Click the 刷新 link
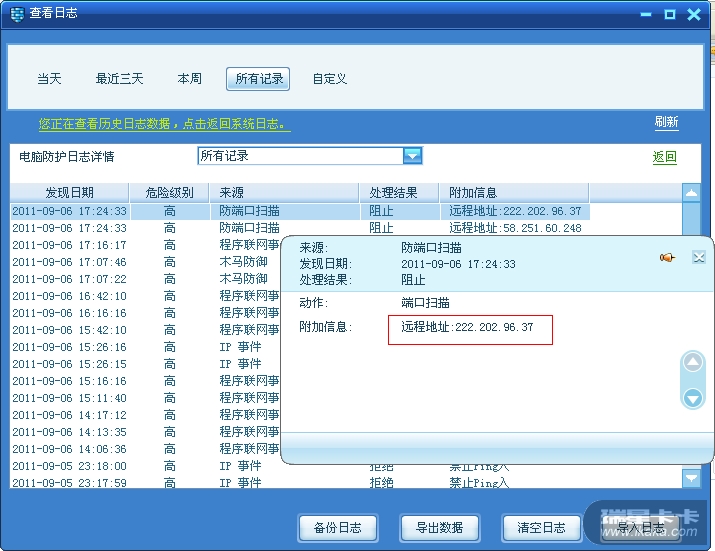 666,122
